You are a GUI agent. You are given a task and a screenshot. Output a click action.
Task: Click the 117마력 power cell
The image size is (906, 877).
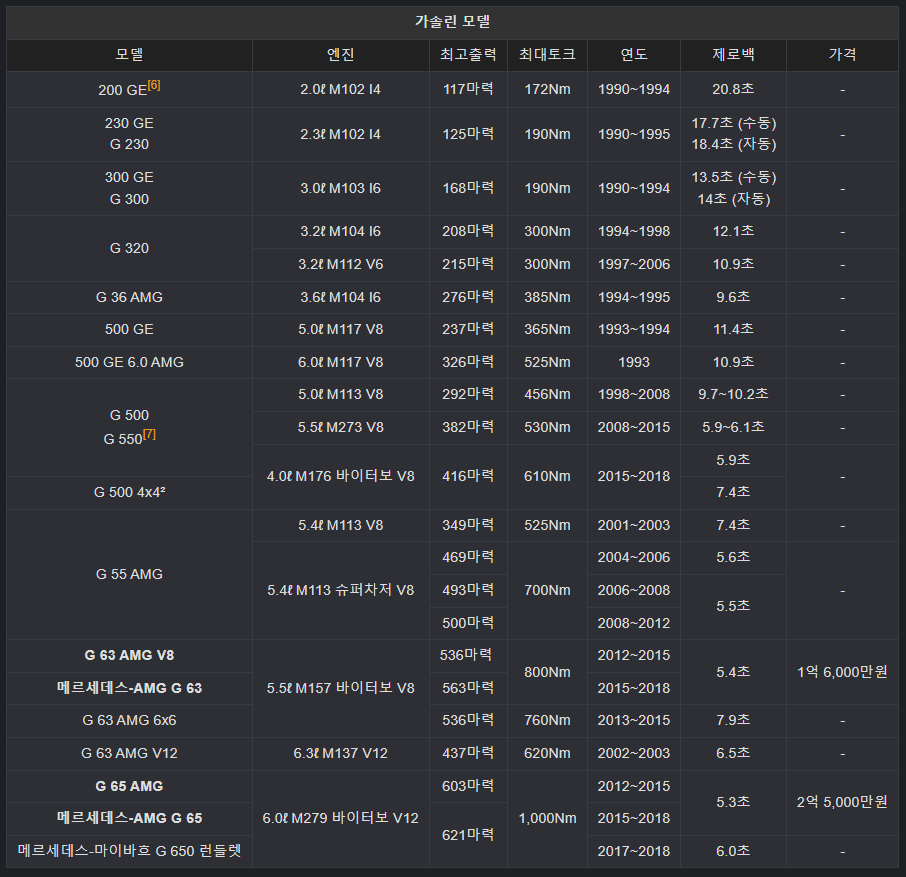[468, 90]
